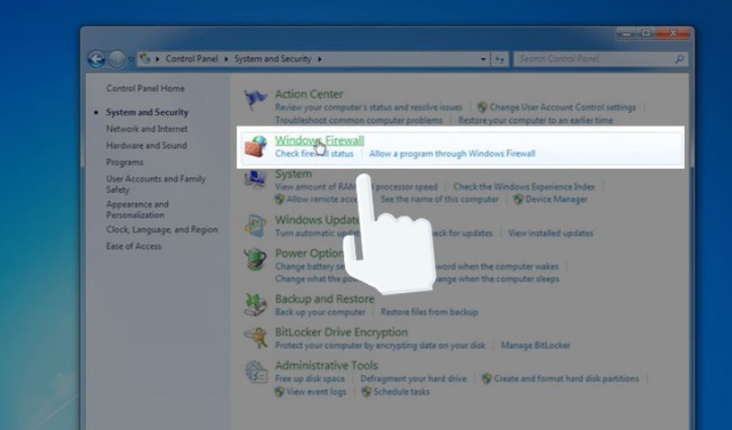Open Allow a program through Windows Firewall
The image size is (732, 430).
pos(452,154)
